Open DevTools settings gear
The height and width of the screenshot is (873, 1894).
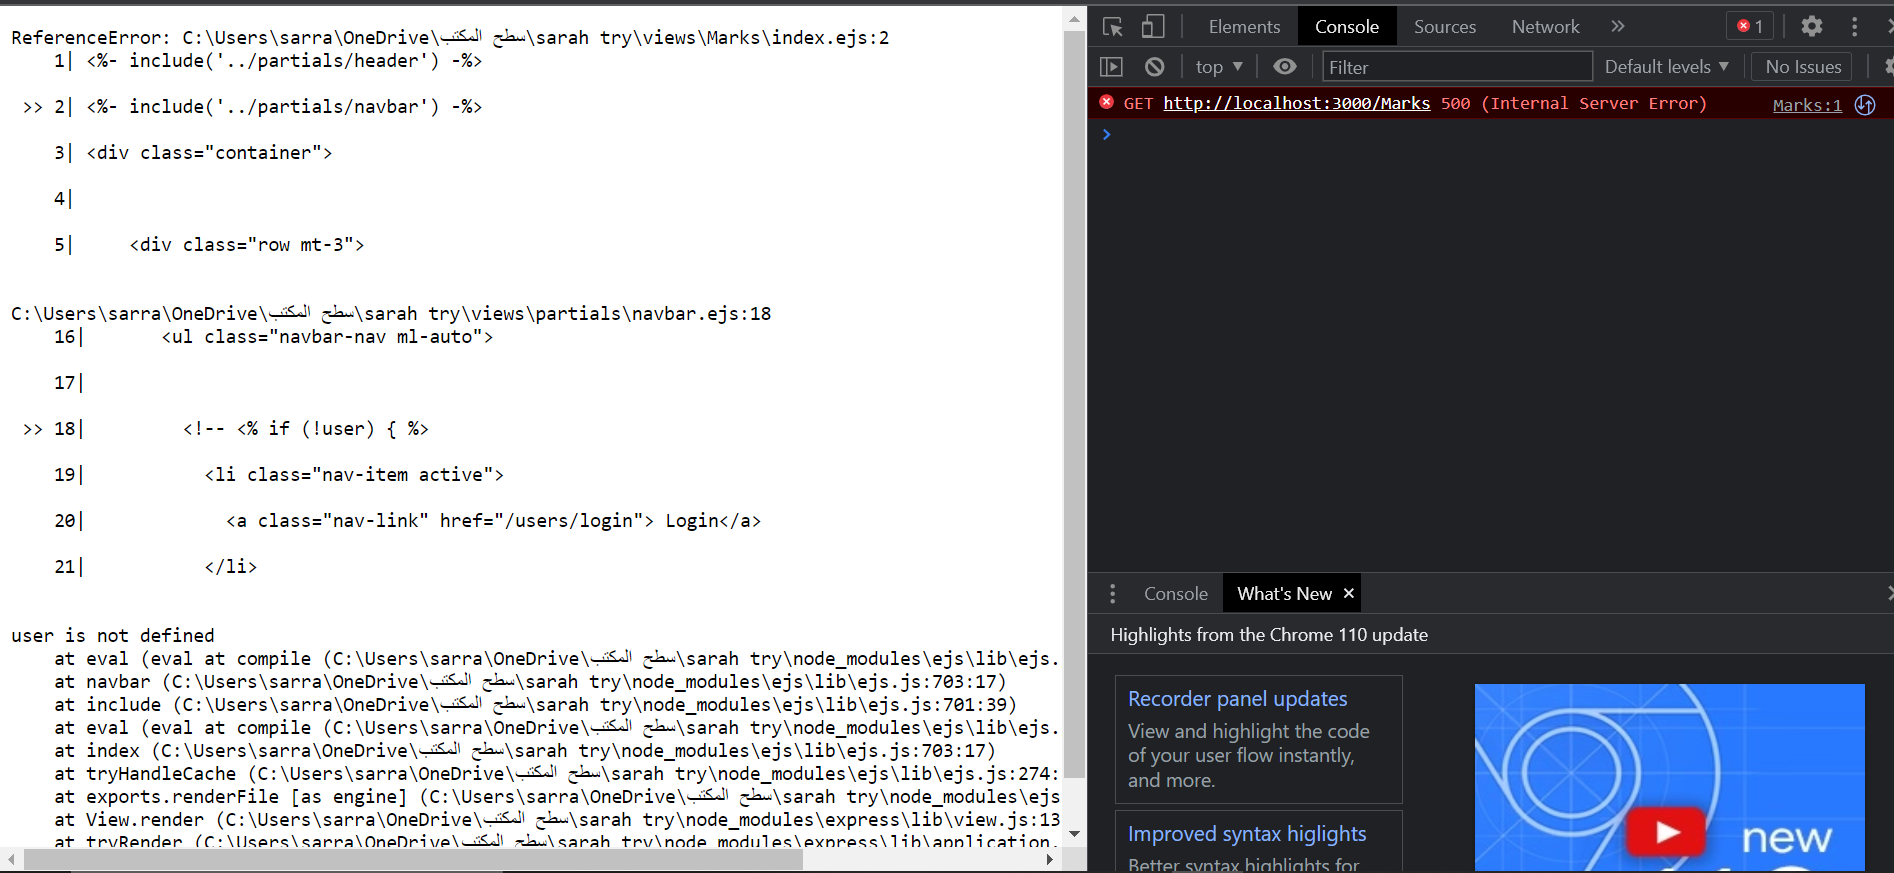1812,27
